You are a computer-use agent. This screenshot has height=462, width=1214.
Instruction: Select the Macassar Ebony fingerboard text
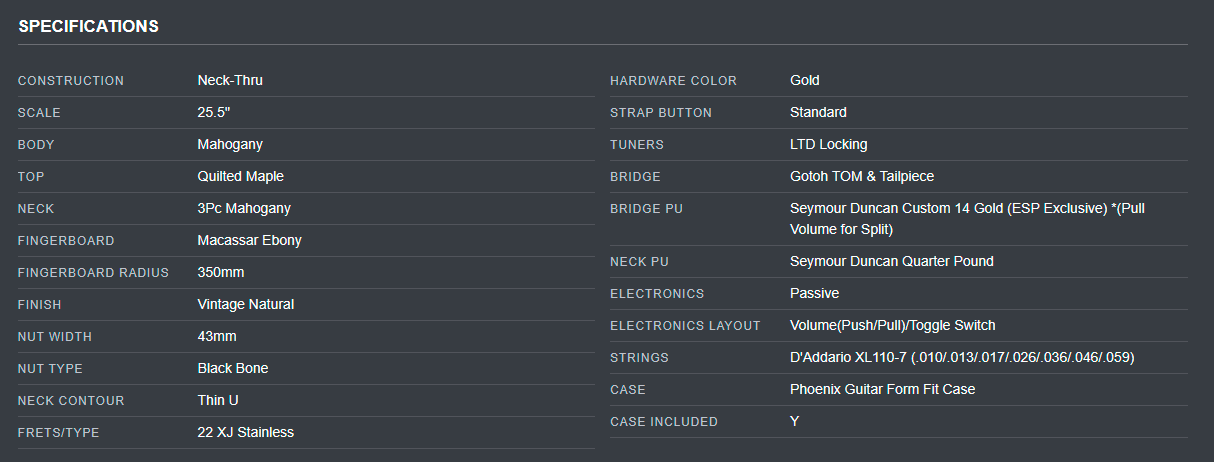point(249,240)
